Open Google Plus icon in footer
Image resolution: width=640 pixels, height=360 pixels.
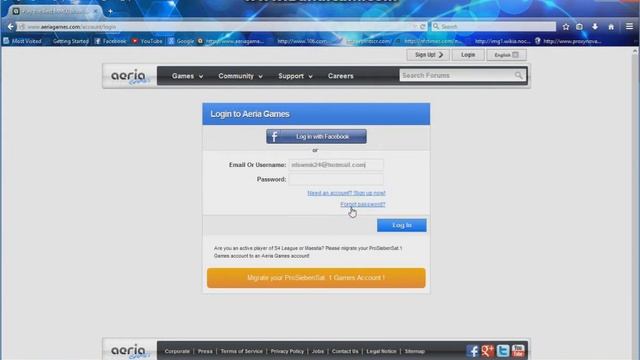(x=487, y=351)
